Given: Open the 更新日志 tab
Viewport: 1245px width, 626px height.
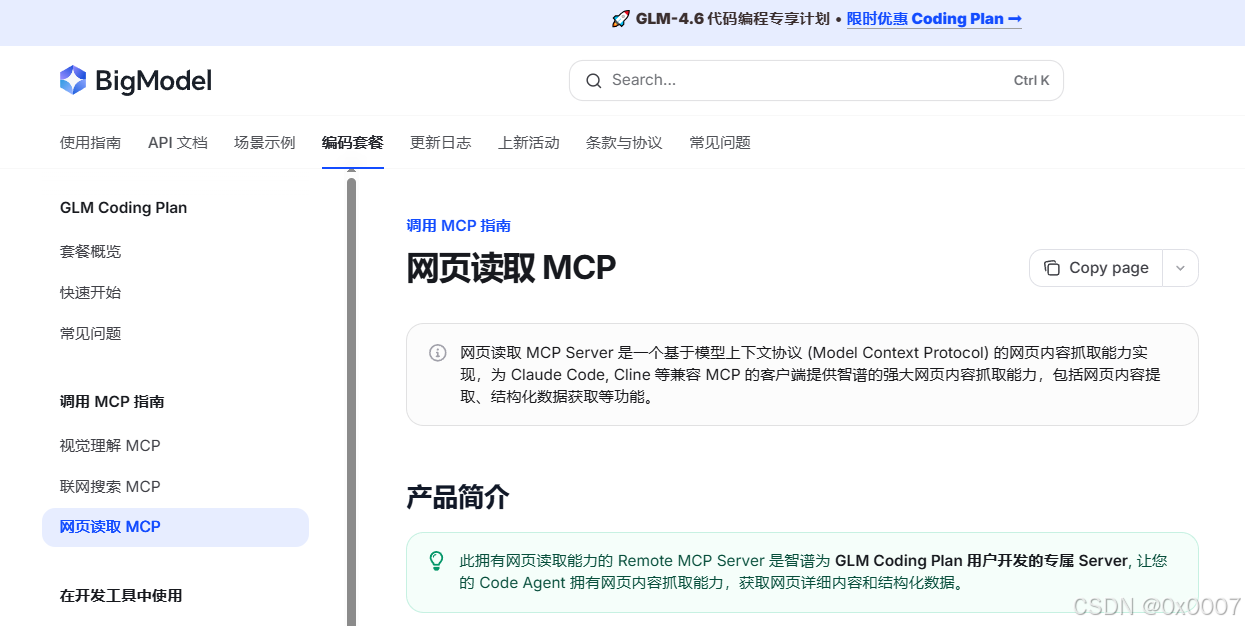Looking at the screenshot, I should pyautogui.click(x=441, y=143).
